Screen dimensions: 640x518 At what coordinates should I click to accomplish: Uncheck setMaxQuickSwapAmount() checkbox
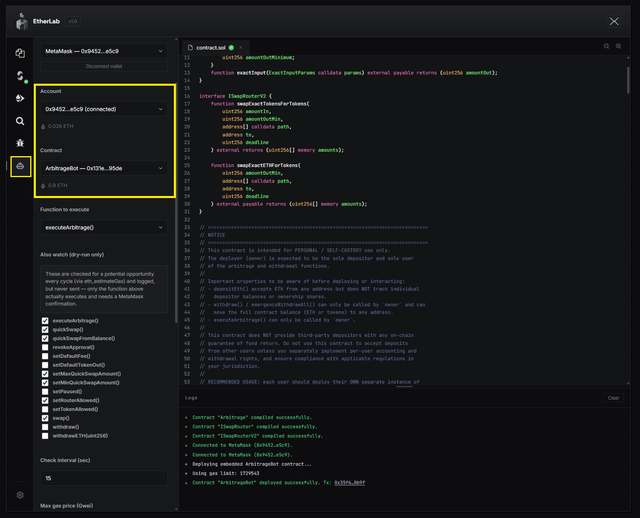45,374
